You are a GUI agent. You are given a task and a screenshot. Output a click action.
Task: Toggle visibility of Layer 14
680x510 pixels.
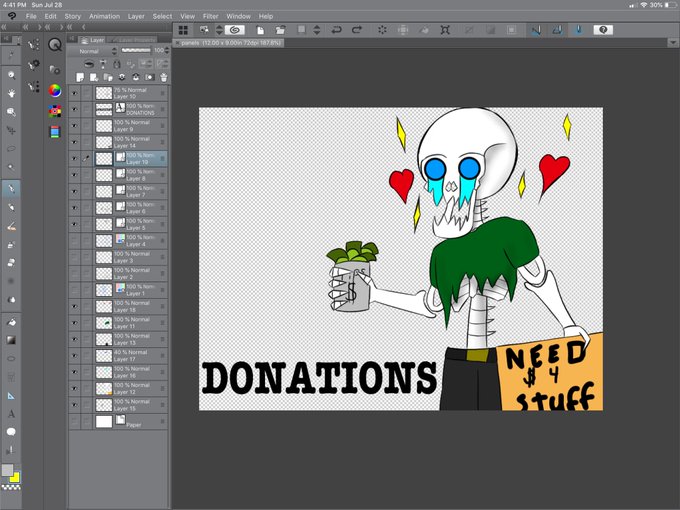click(75, 142)
